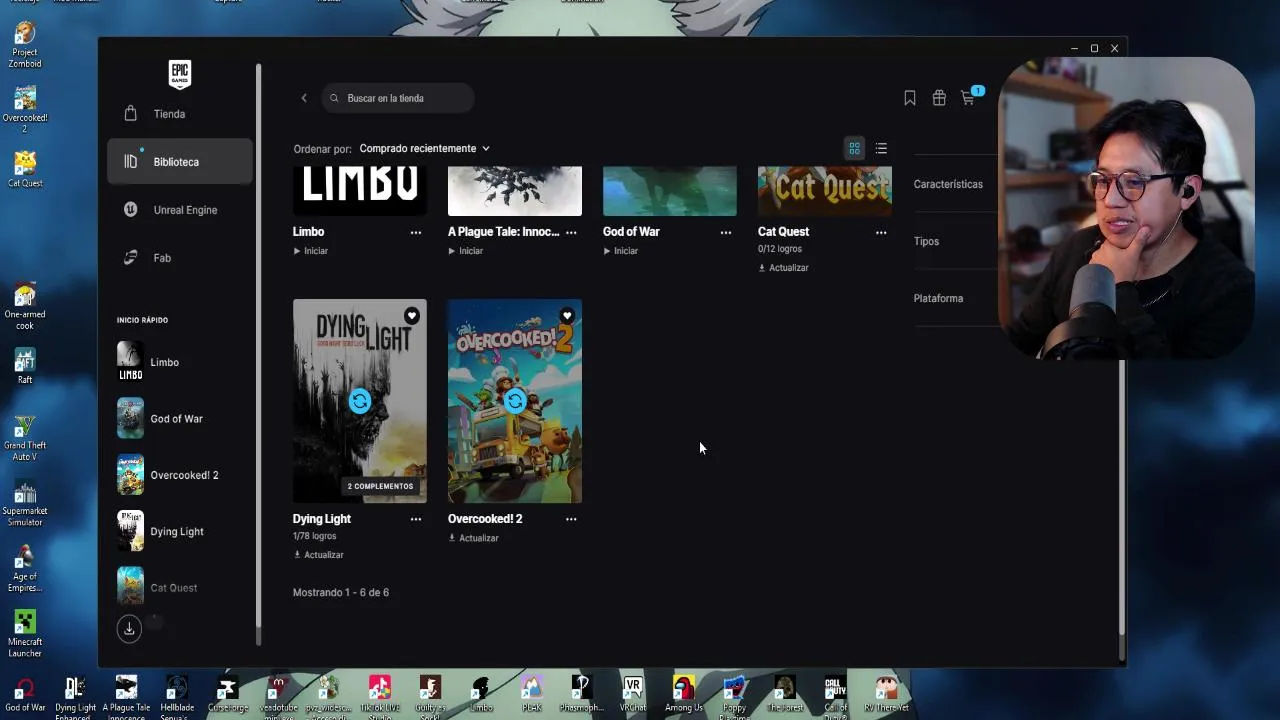Open VRChat desktop icon
Screen dimensions: 1280x720
click(633, 695)
